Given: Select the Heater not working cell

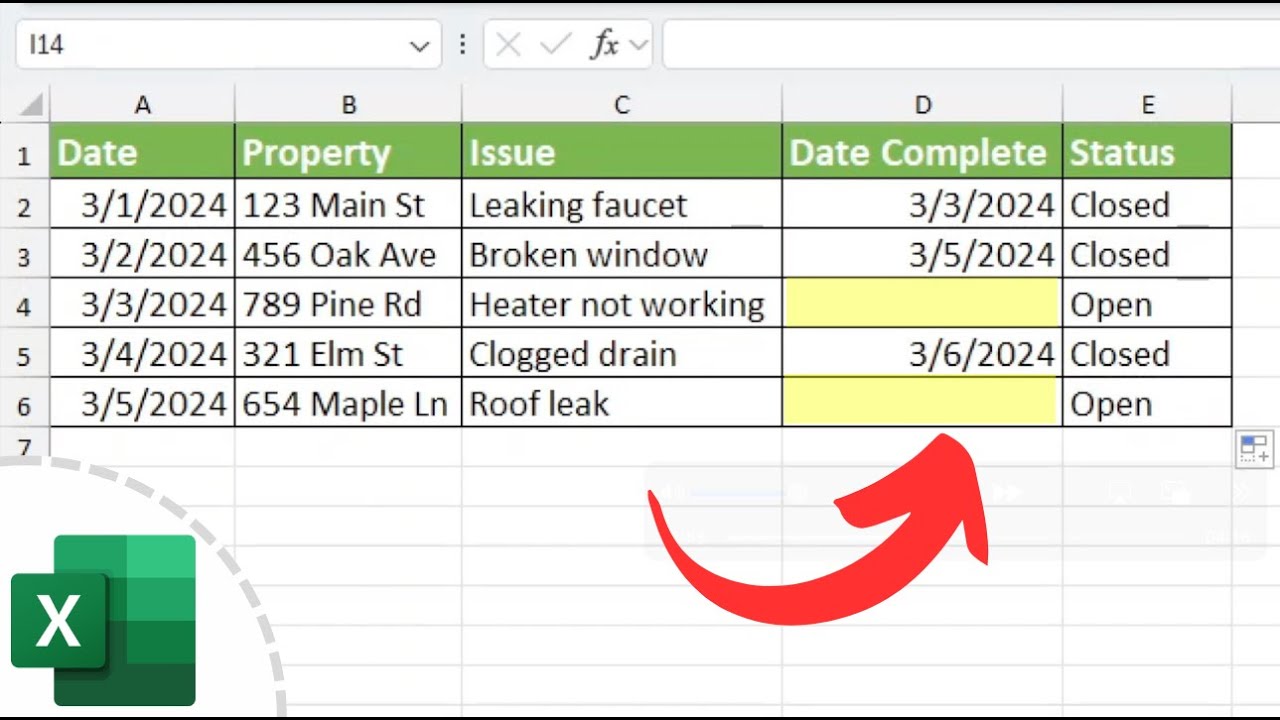Looking at the screenshot, I should tap(622, 305).
